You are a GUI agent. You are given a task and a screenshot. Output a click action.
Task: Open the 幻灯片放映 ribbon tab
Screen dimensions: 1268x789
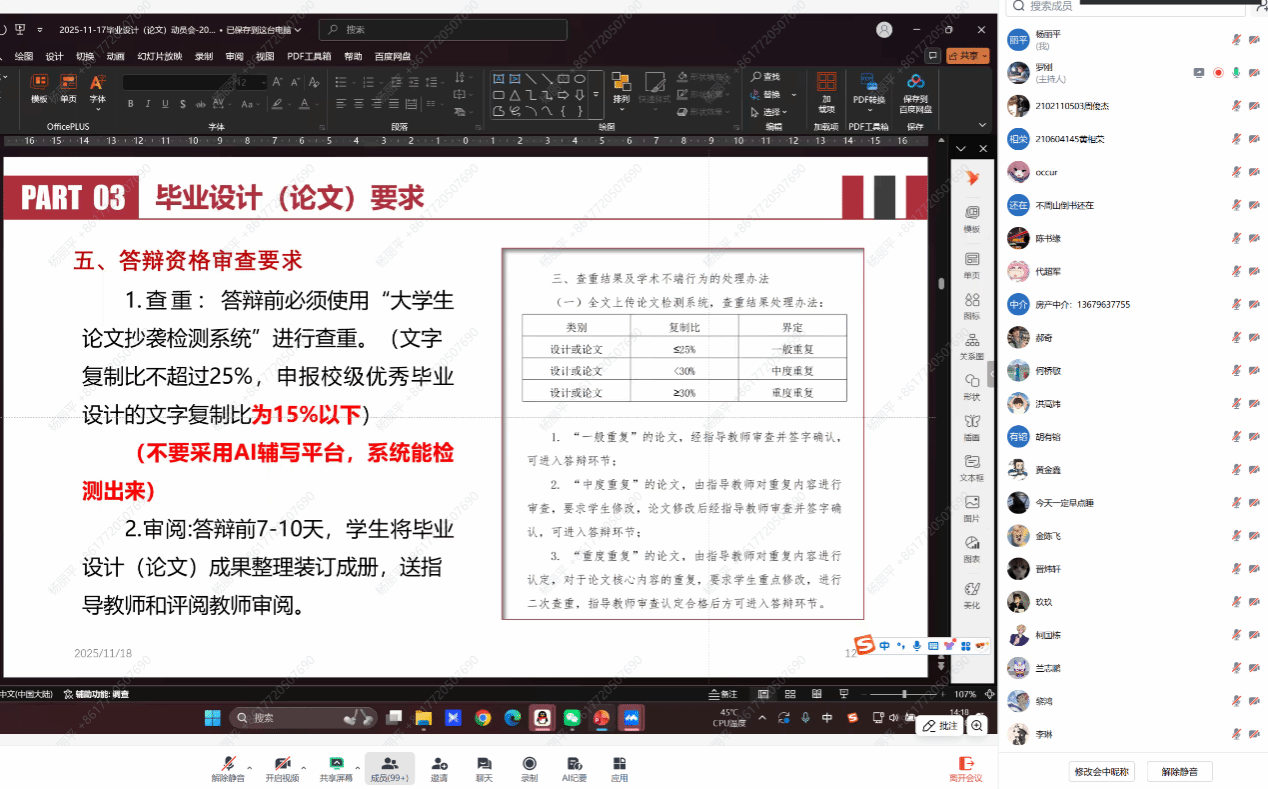coord(160,56)
